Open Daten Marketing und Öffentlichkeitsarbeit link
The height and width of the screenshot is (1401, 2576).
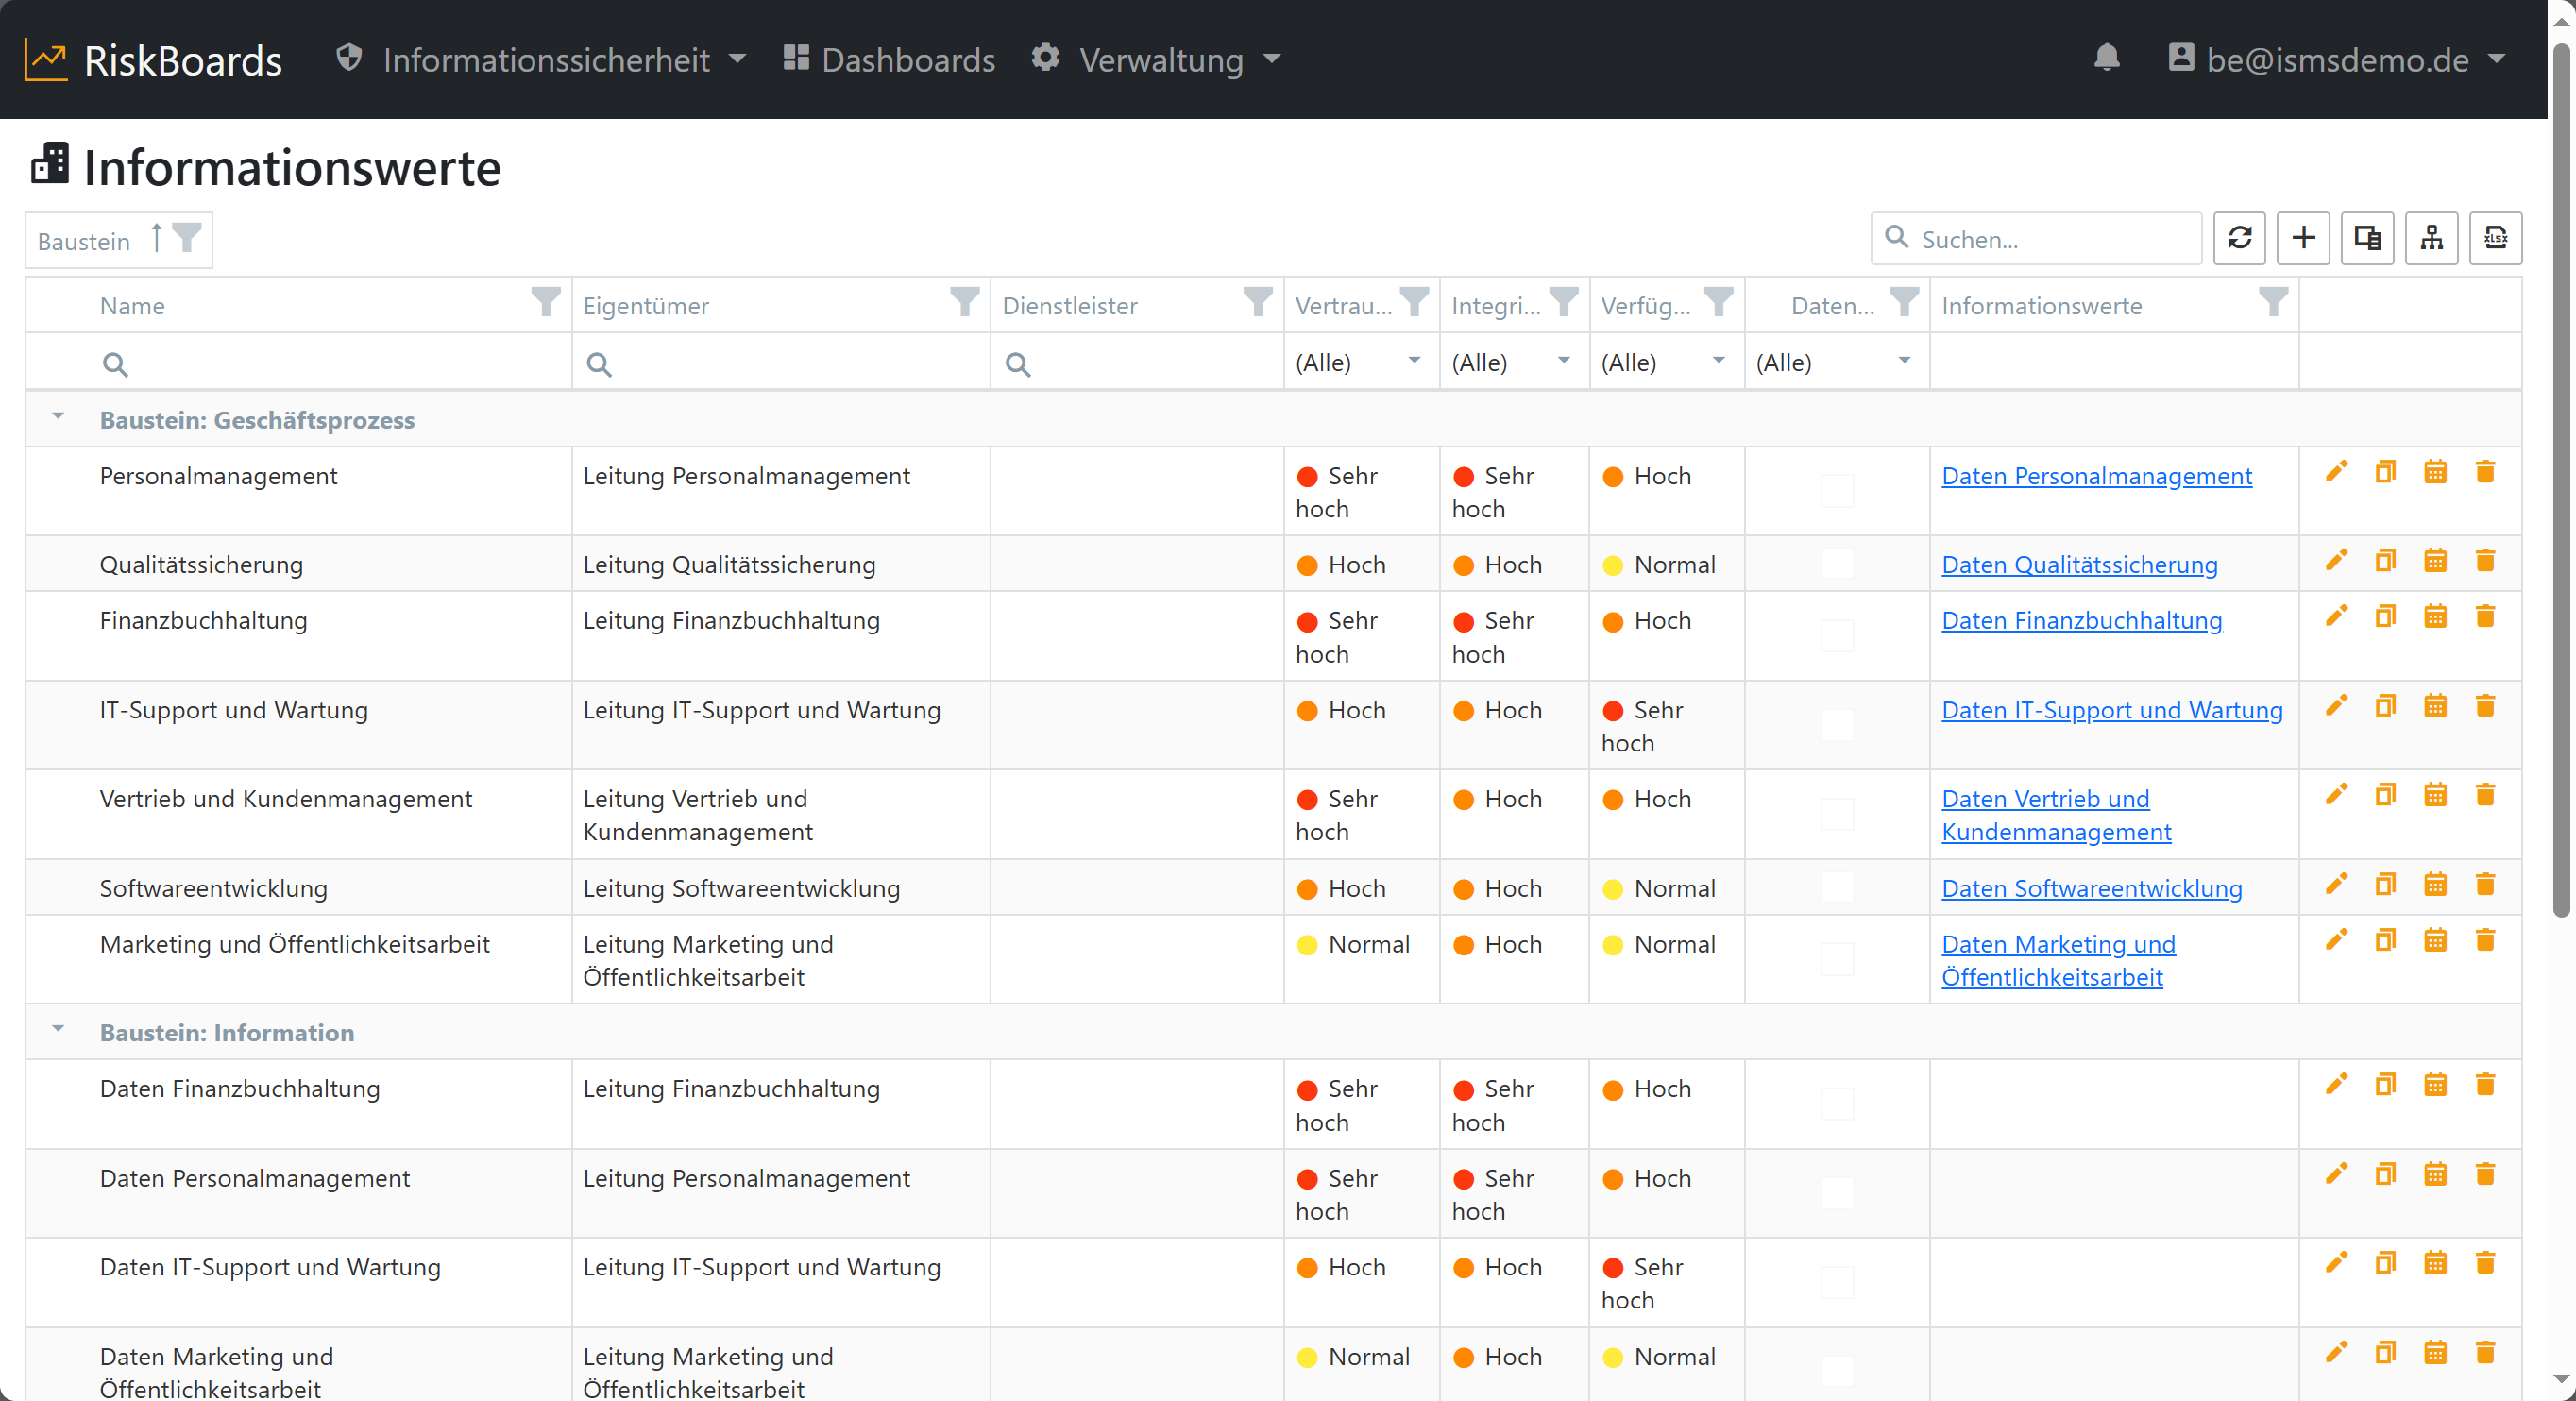2058,960
